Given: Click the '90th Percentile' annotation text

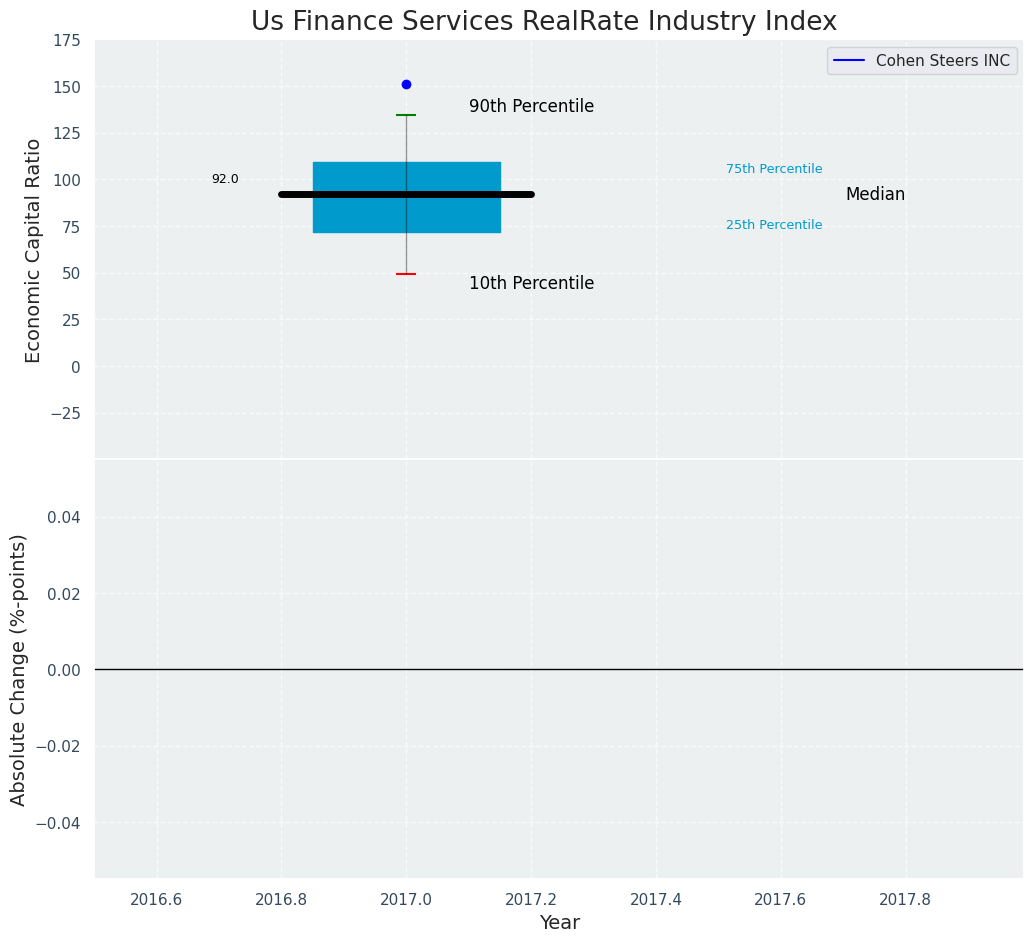Looking at the screenshot, I should (531, 107).
